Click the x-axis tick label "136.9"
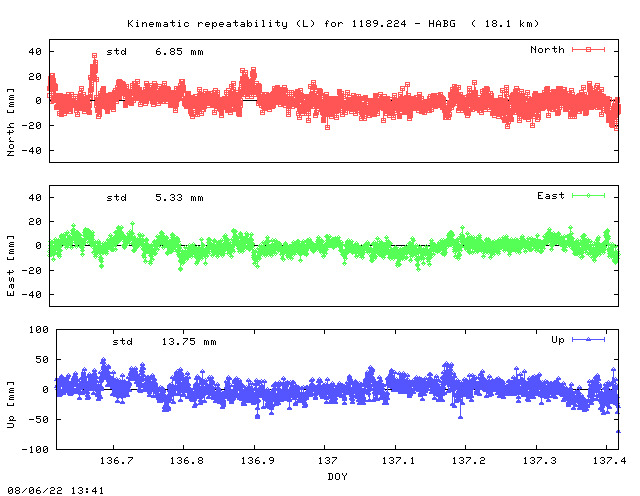 257,460
